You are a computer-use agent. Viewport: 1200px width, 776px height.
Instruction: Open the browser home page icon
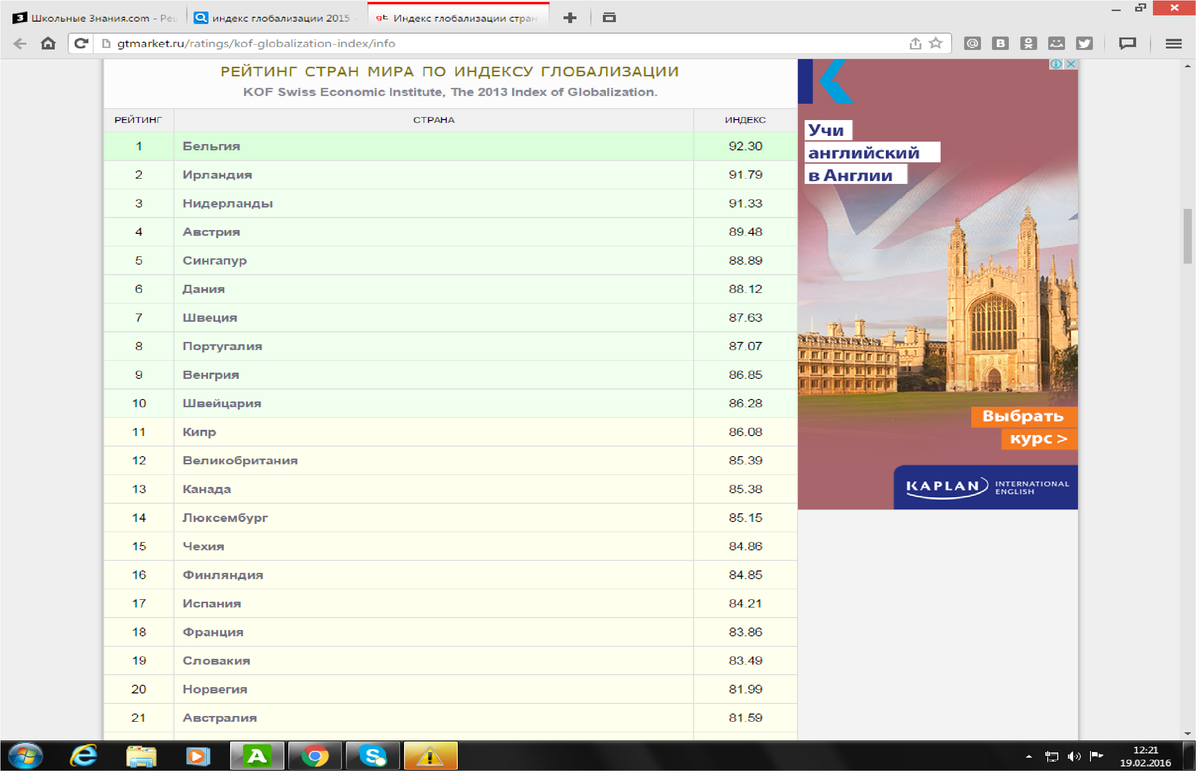(x=48, y=43)
